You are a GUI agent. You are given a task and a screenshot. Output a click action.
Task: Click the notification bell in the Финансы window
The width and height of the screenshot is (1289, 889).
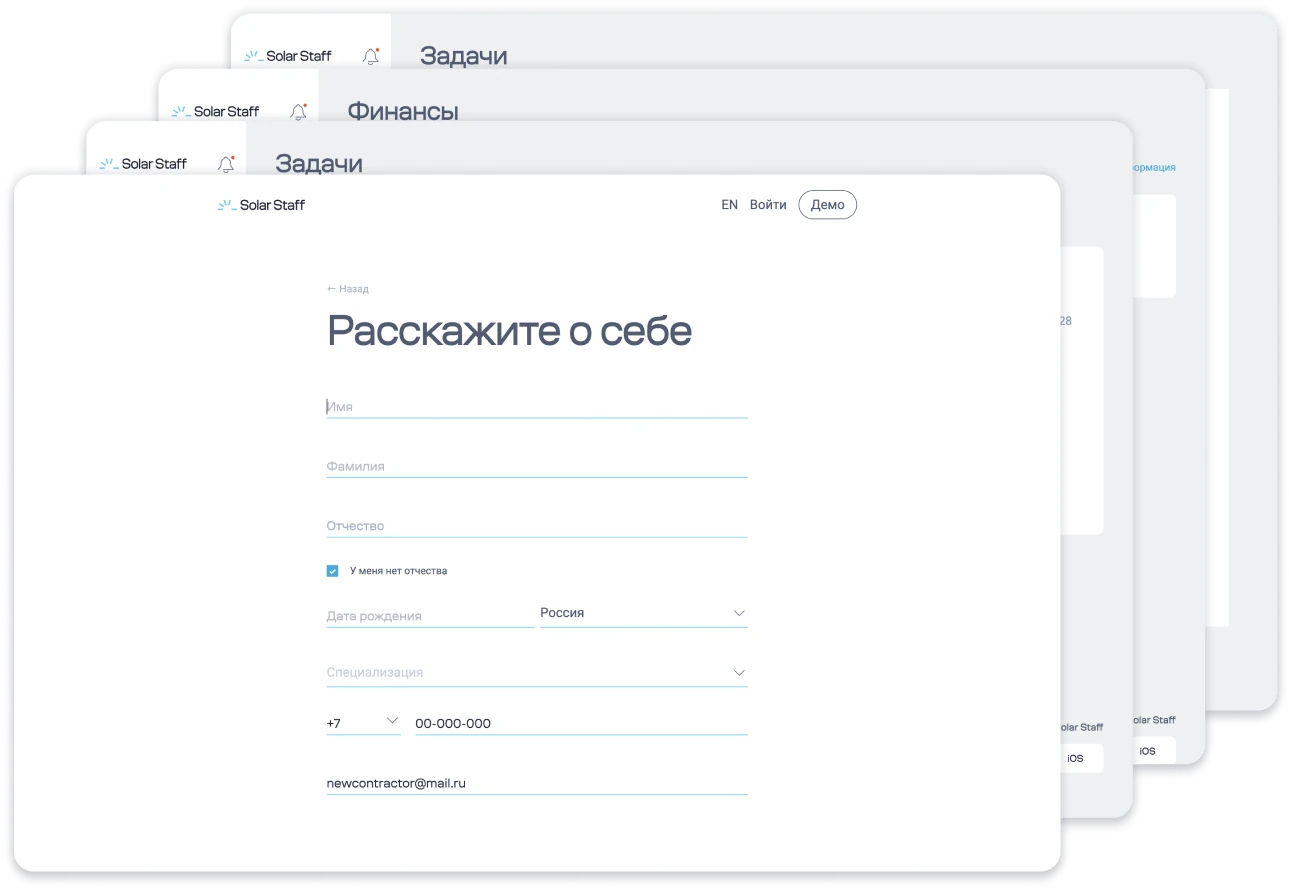[298, 112]
